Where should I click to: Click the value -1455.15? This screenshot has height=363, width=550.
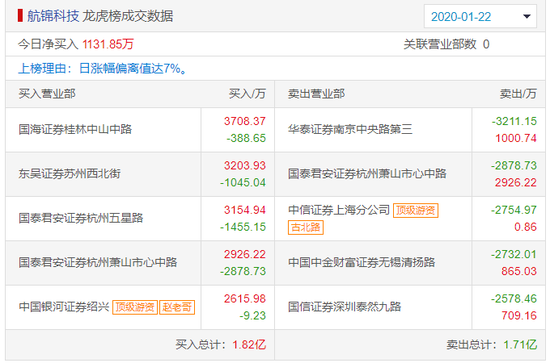(243, 227)
